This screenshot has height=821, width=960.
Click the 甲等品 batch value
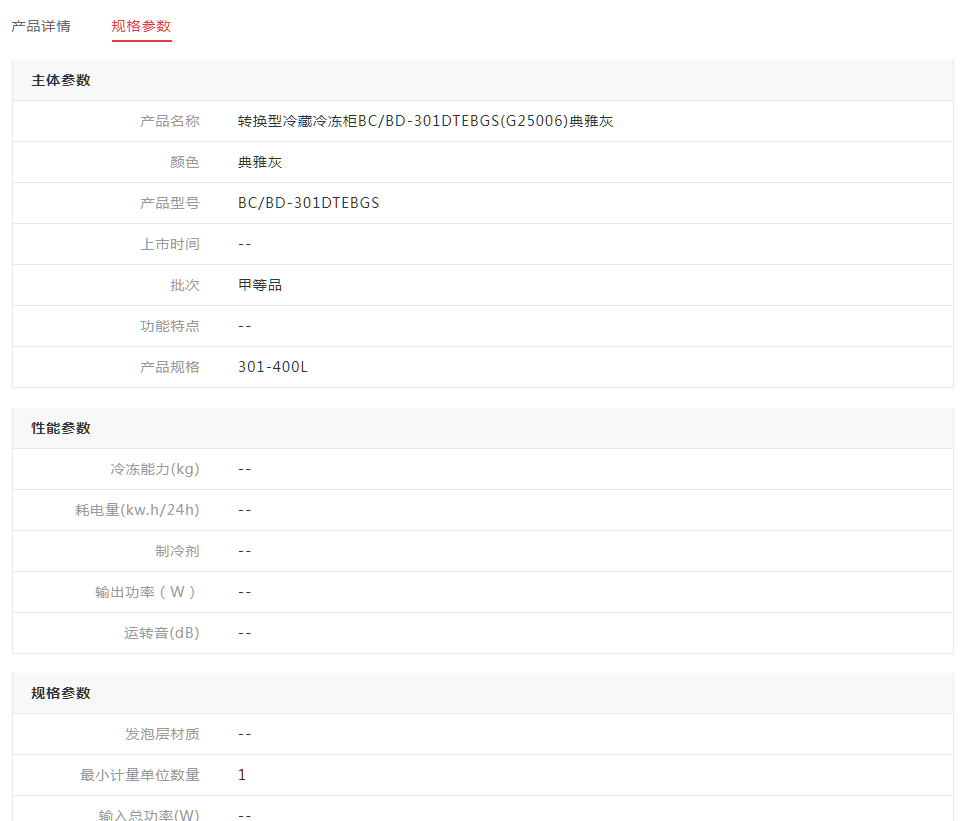pyautogui.click(x=260, y=285)
